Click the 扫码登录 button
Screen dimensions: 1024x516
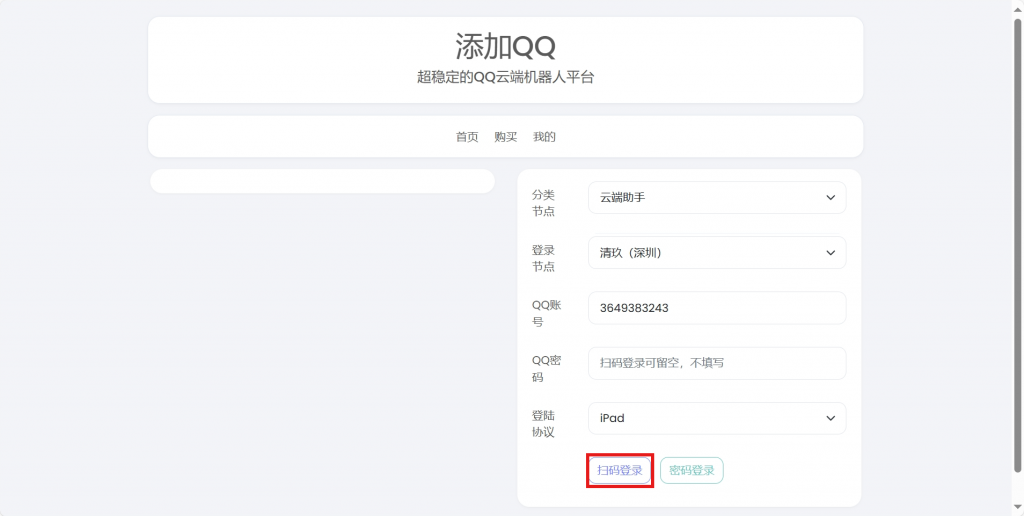tap(620, 470)
